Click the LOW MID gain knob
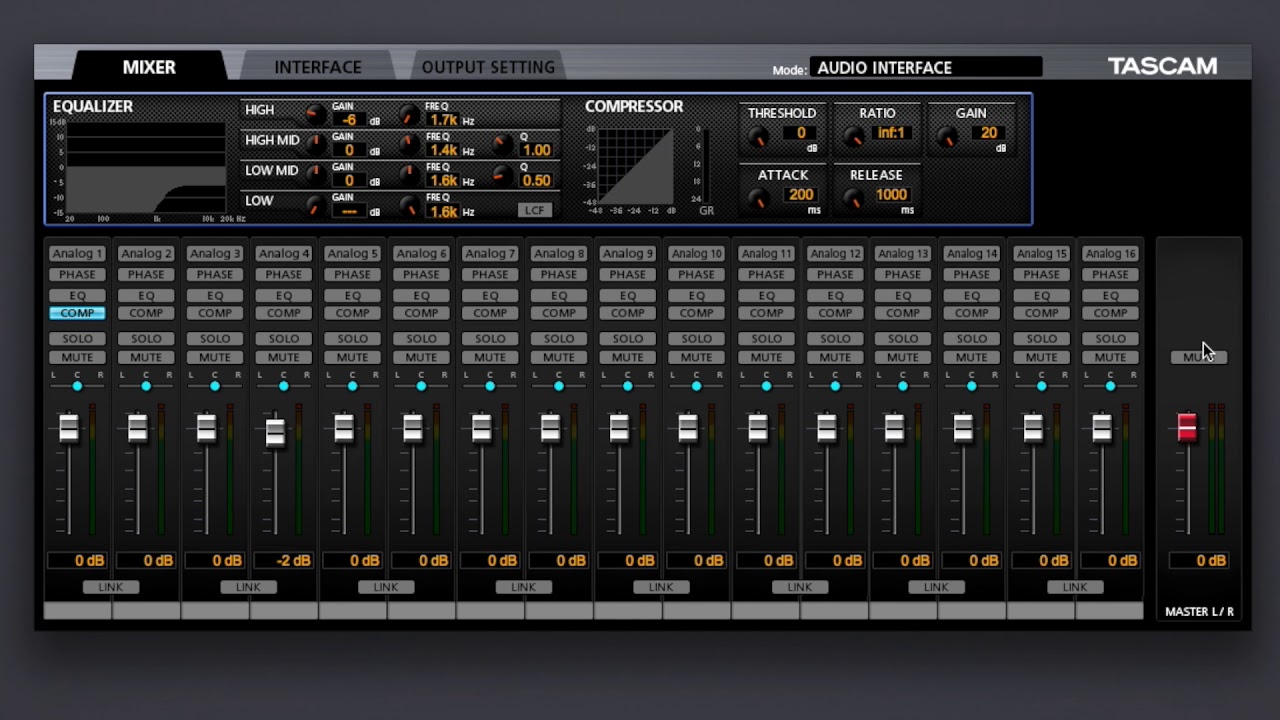 coord(315,176)
